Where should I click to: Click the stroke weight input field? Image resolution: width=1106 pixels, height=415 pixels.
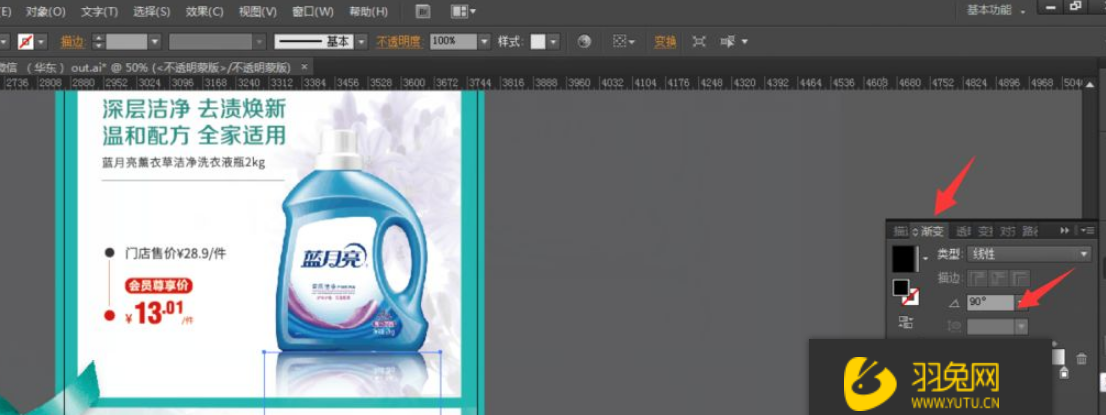[126, 42]
